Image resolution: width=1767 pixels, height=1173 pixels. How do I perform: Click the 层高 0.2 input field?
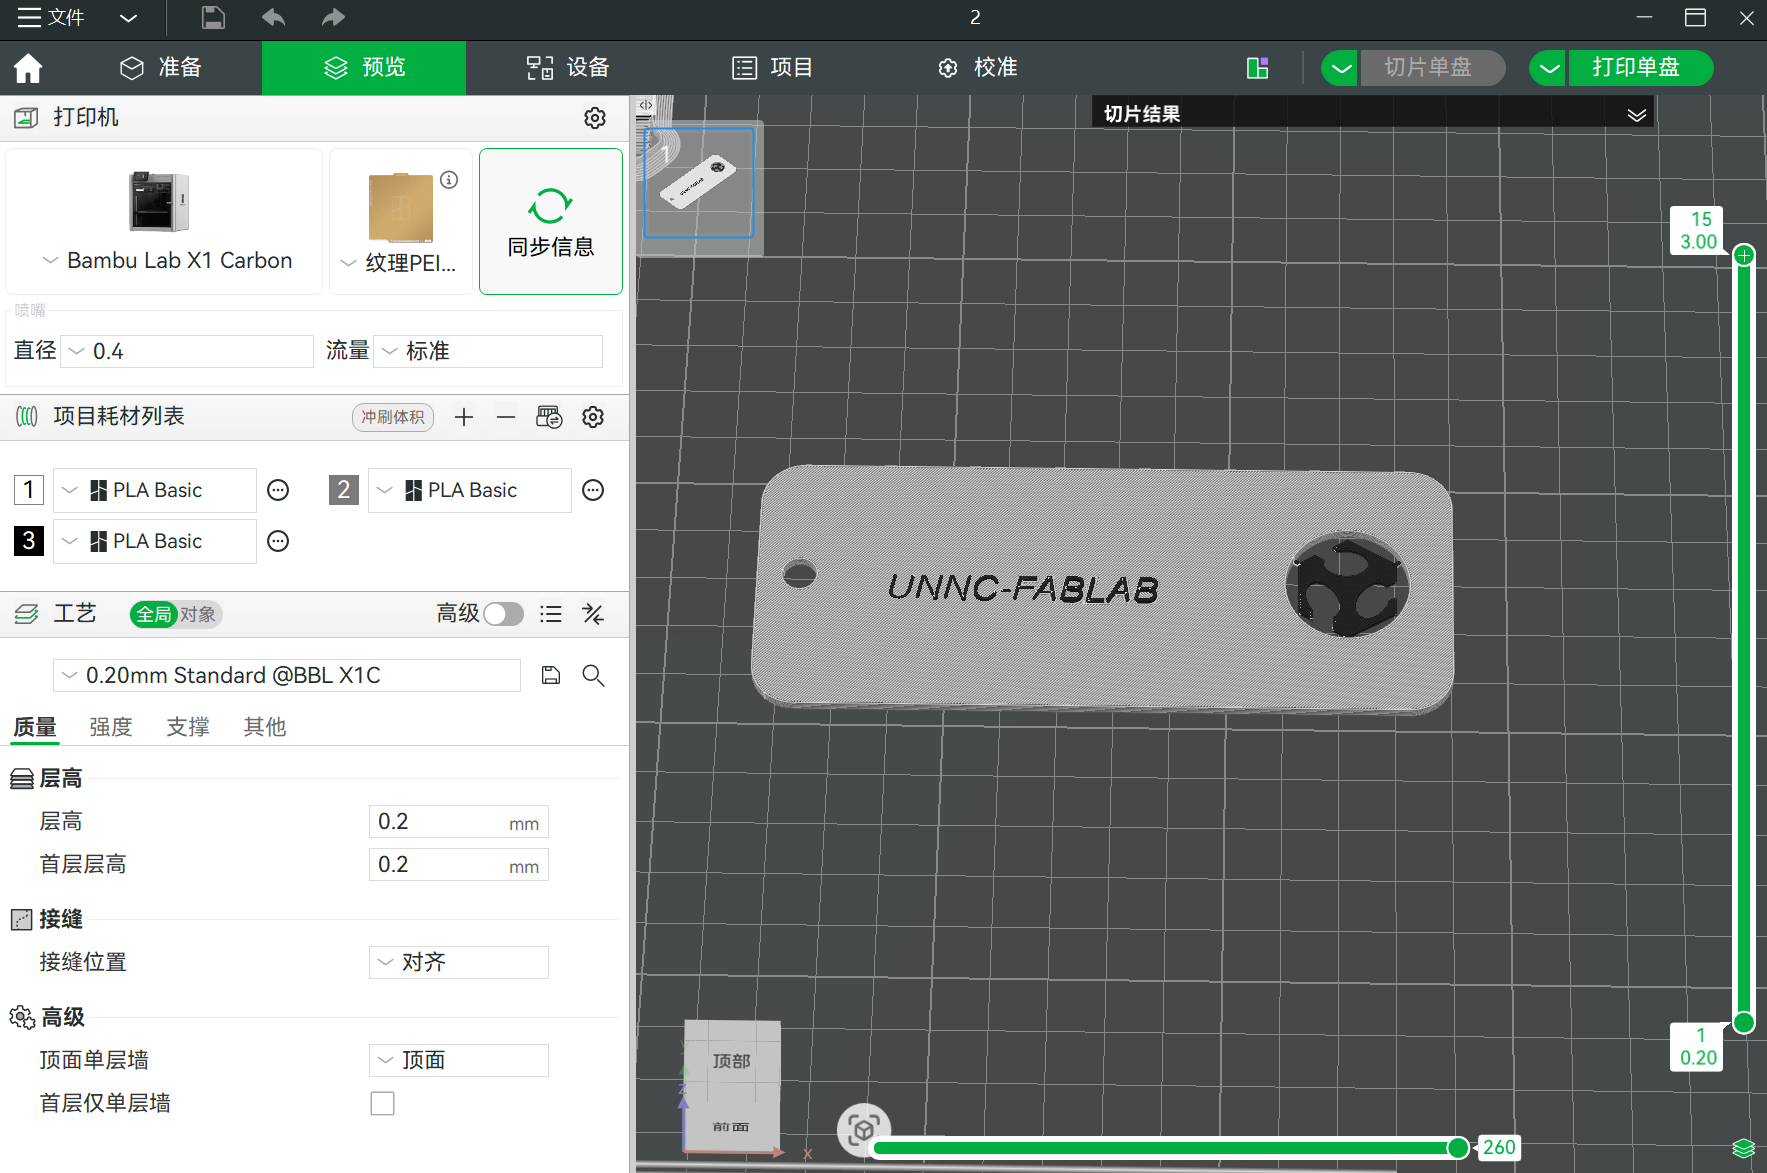tap(459, 822)
